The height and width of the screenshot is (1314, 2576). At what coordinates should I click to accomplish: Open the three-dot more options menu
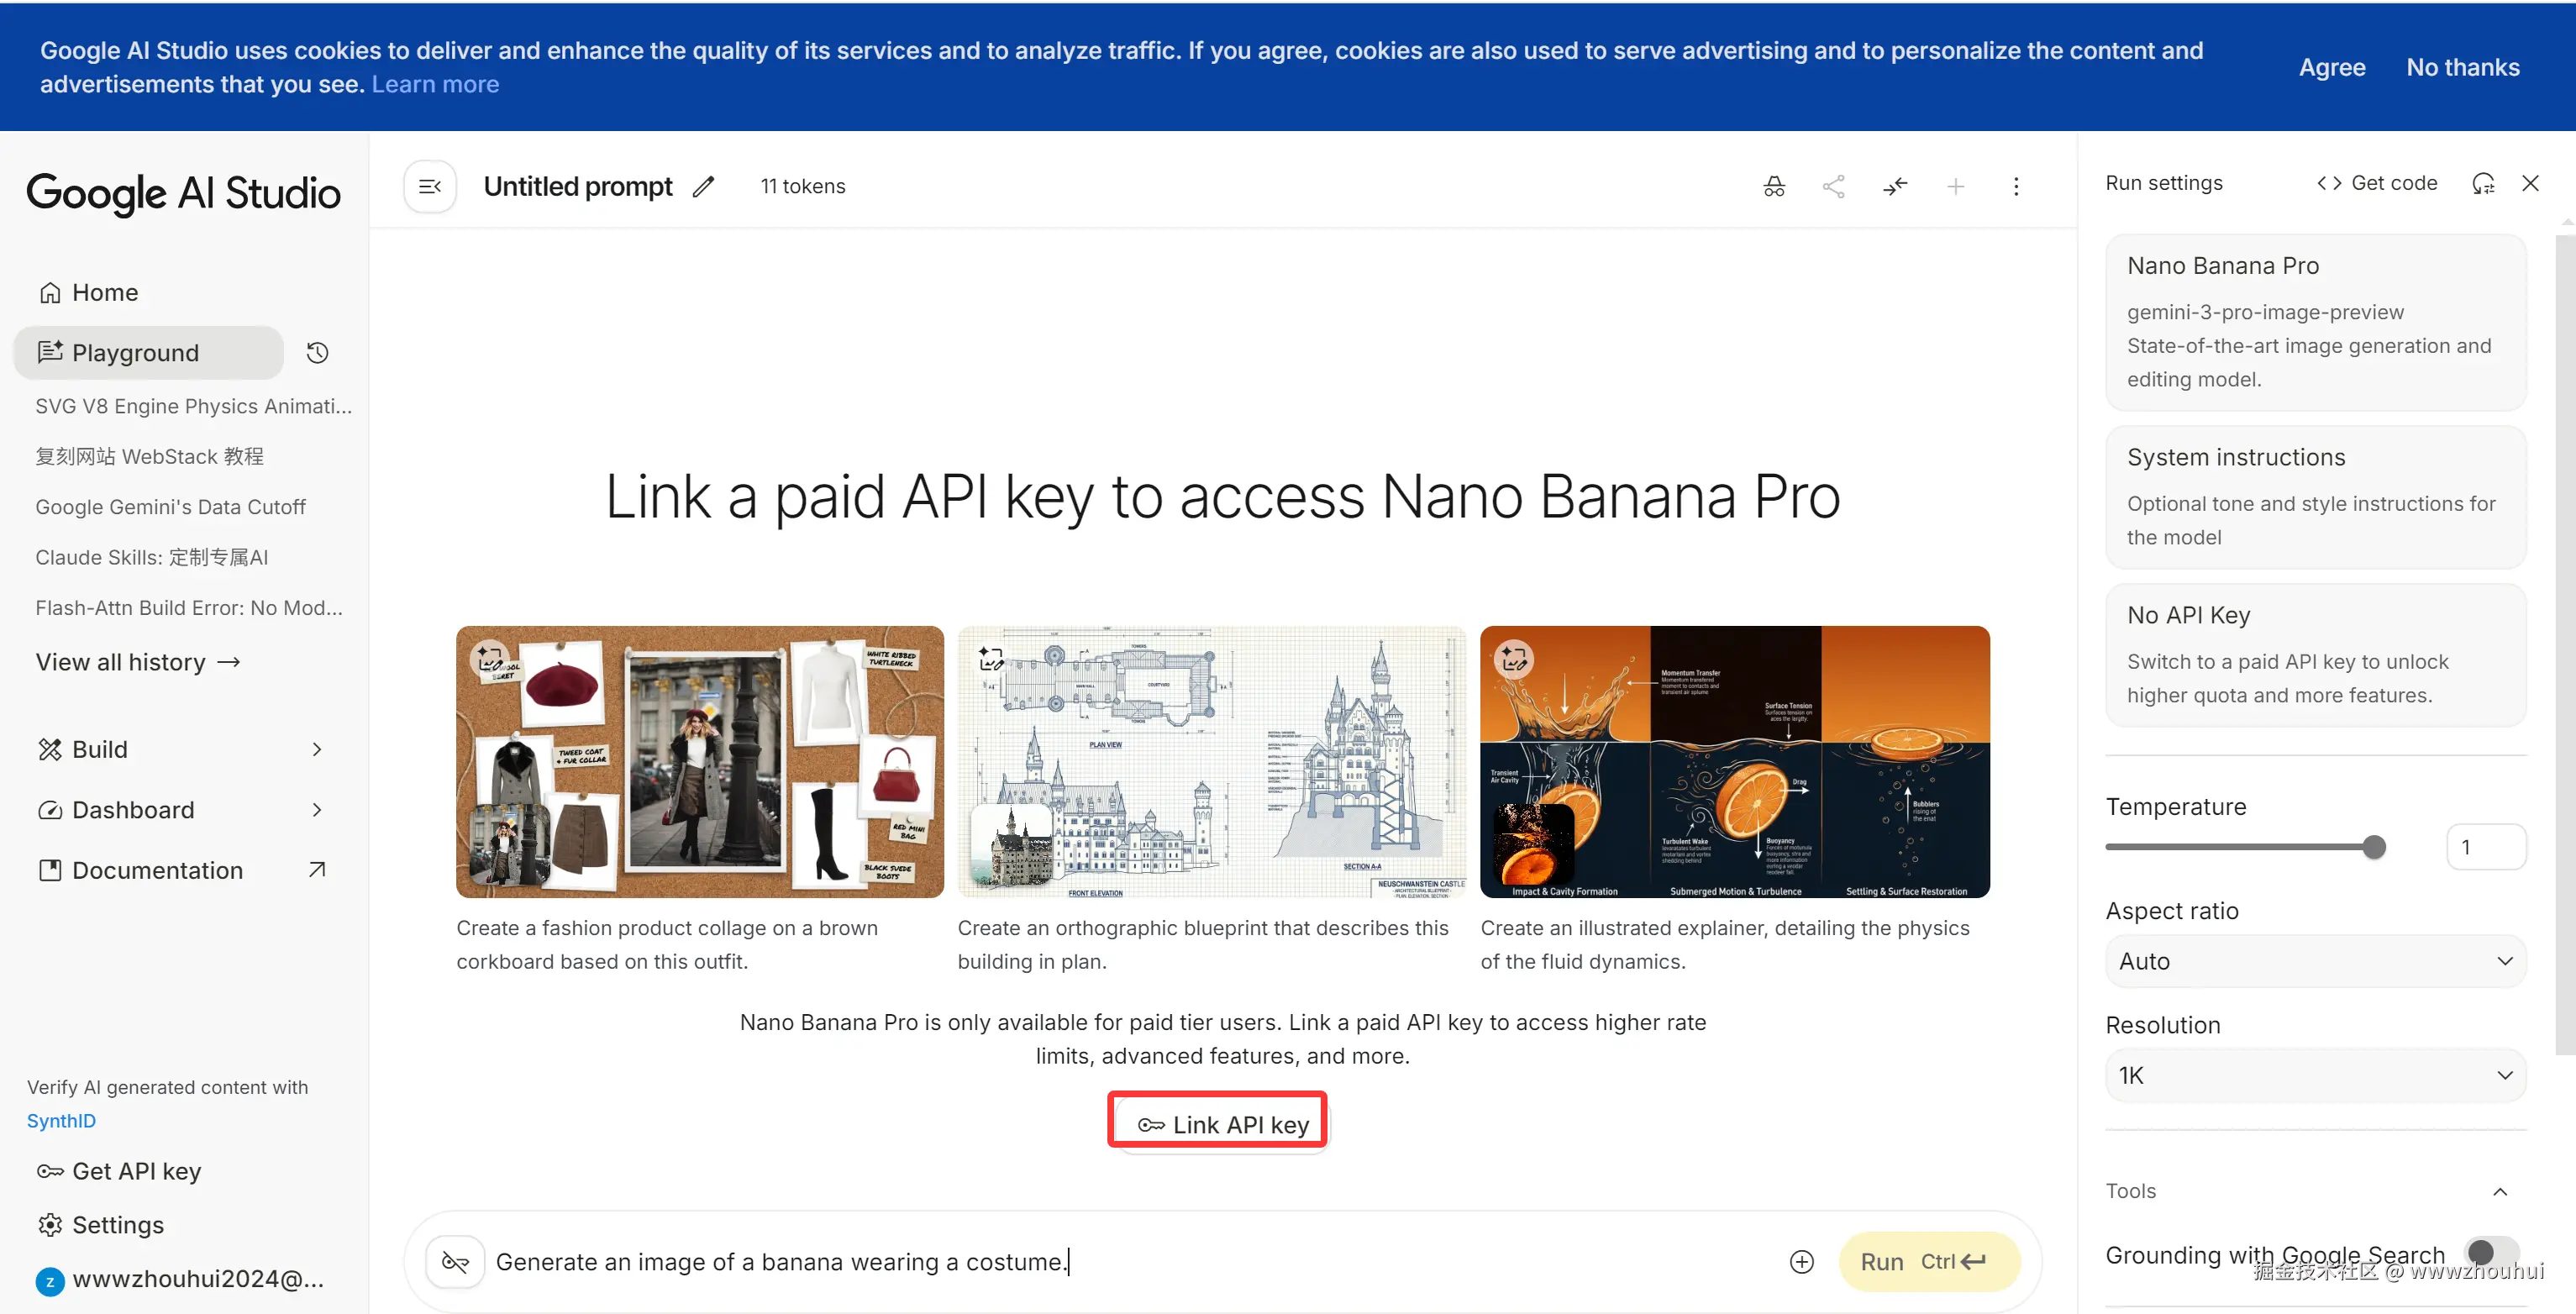[2016, 186]
